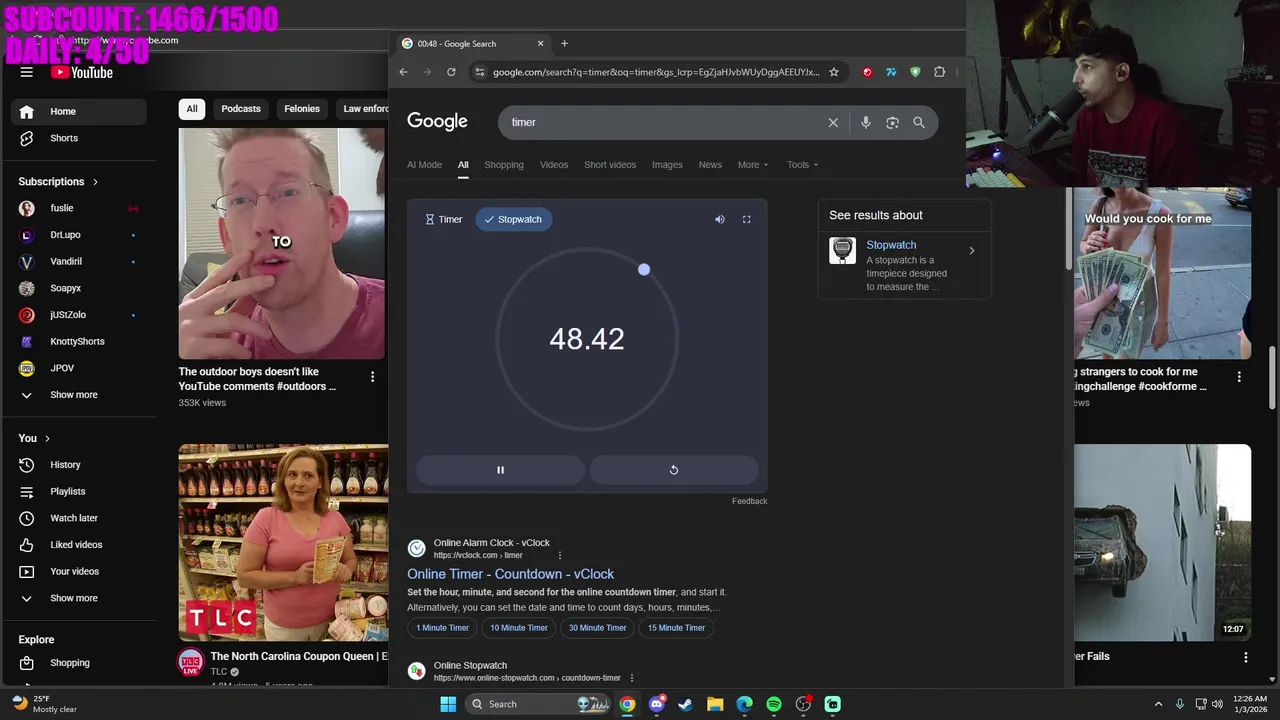The image size is (1280, 720).
Task: View site information icon in address bar
Action: point(479,72)
